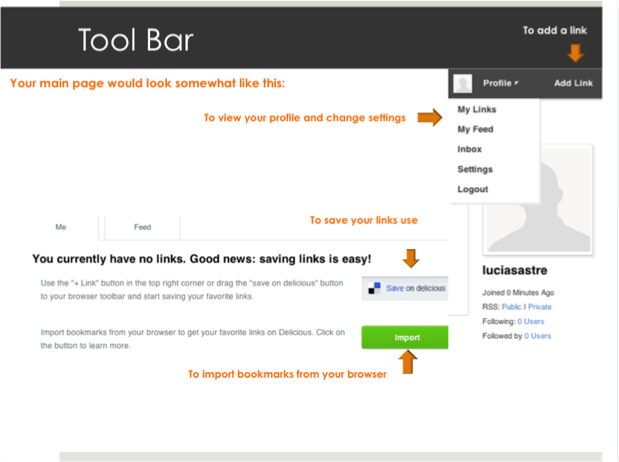Open the Public RSS link
This screenshot has height=462, width=619.
511,307
